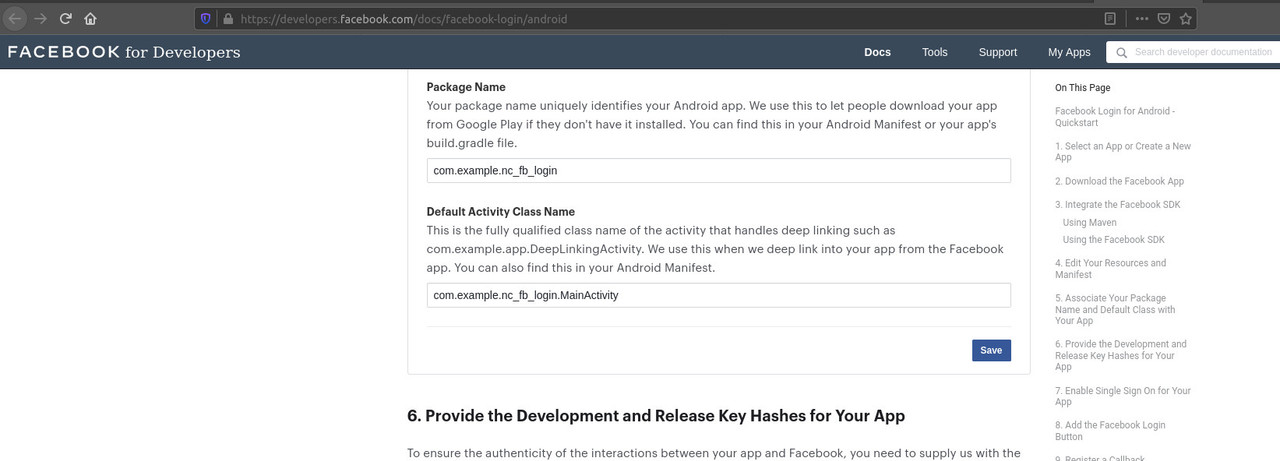The width and height of the screenshot is (1280, 461).
Task: Click the Default Activity Class Name label text
Action: click(x=501, y=212)
